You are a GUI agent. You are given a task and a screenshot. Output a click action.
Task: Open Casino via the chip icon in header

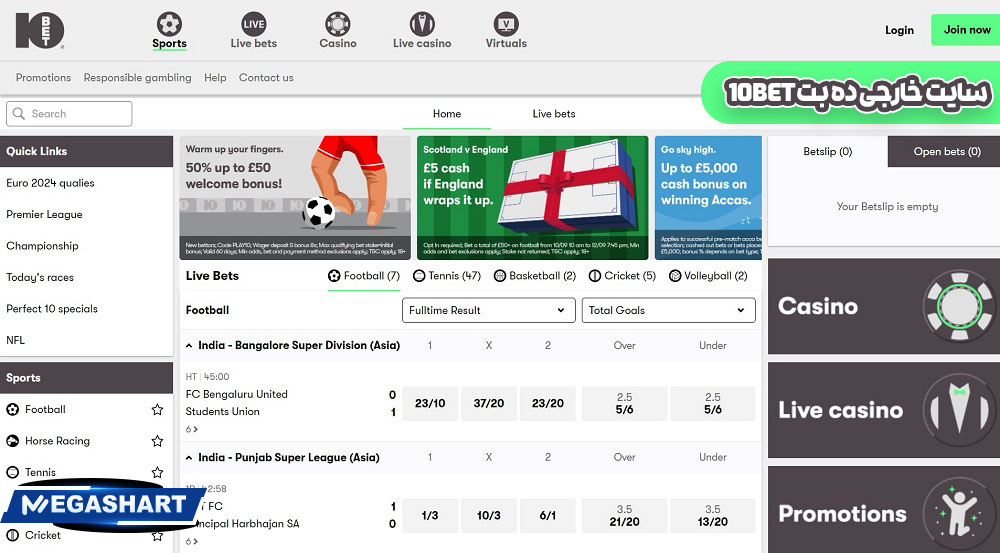(337, 24)
